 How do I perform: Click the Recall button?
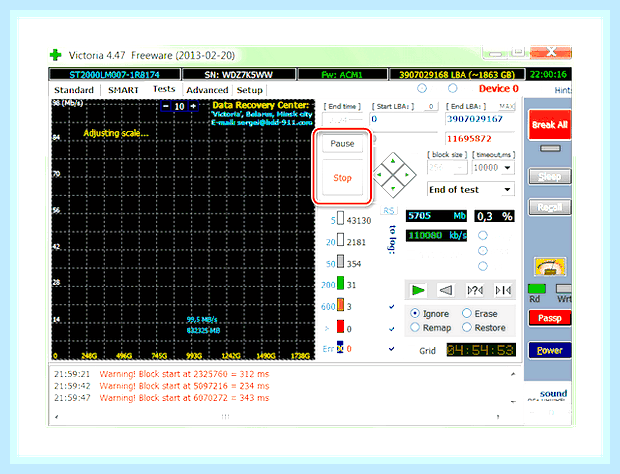pos(550,207)
